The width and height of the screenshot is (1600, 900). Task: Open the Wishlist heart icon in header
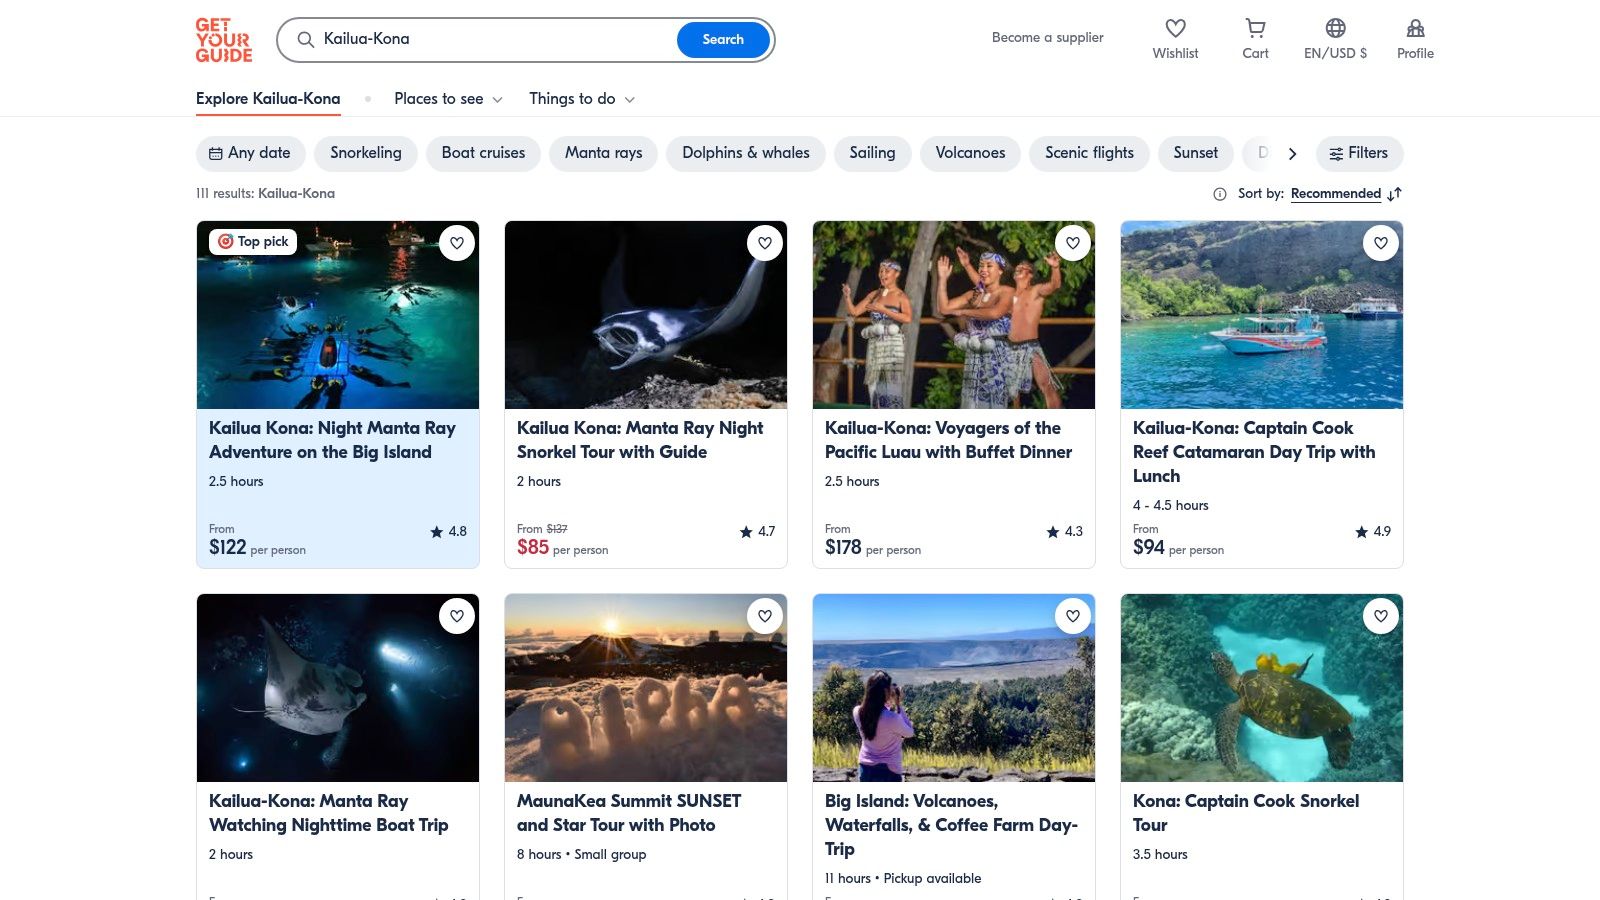click(x=1175, y=29)
